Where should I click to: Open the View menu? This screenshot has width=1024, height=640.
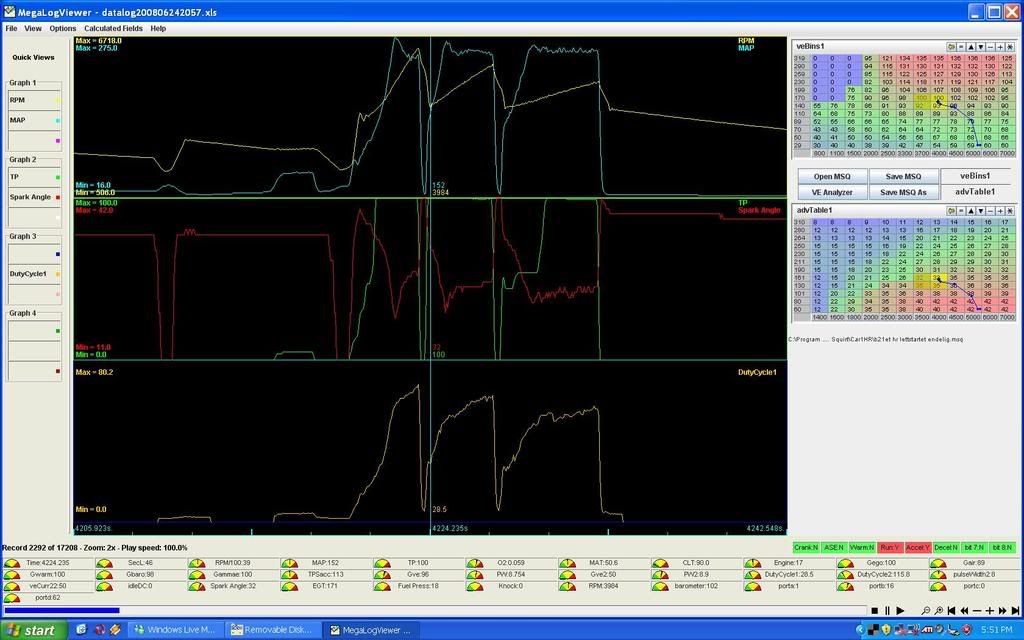pyautogui.click(x=33, y=29)
